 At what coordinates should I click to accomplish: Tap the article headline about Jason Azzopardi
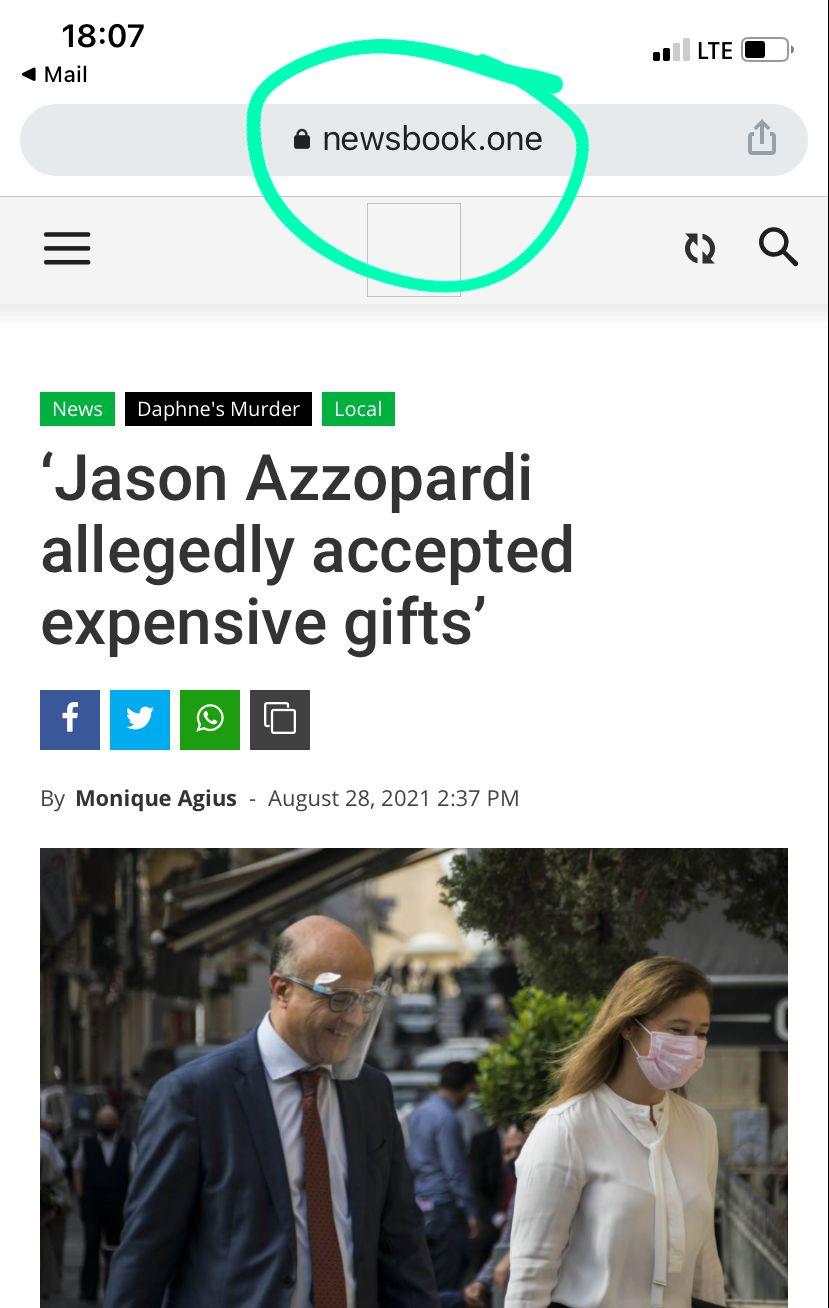(308, 551)
